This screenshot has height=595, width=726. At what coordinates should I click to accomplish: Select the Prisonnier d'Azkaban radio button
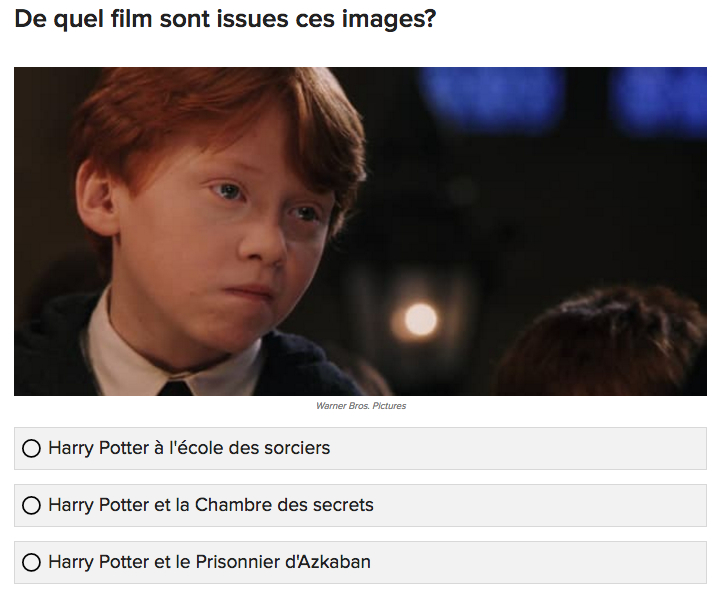point(31,563)
